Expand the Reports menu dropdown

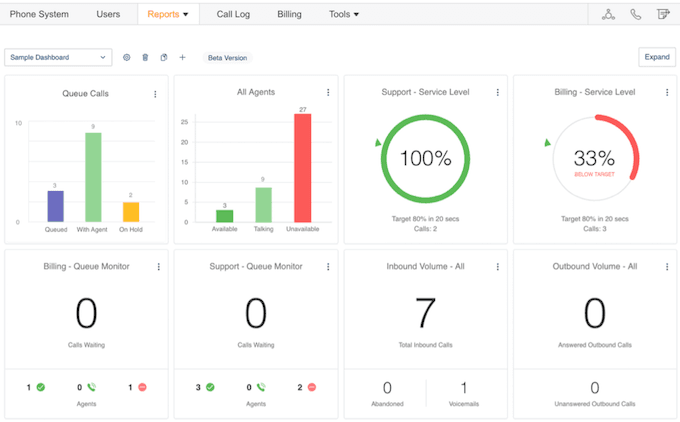point(168,14)
